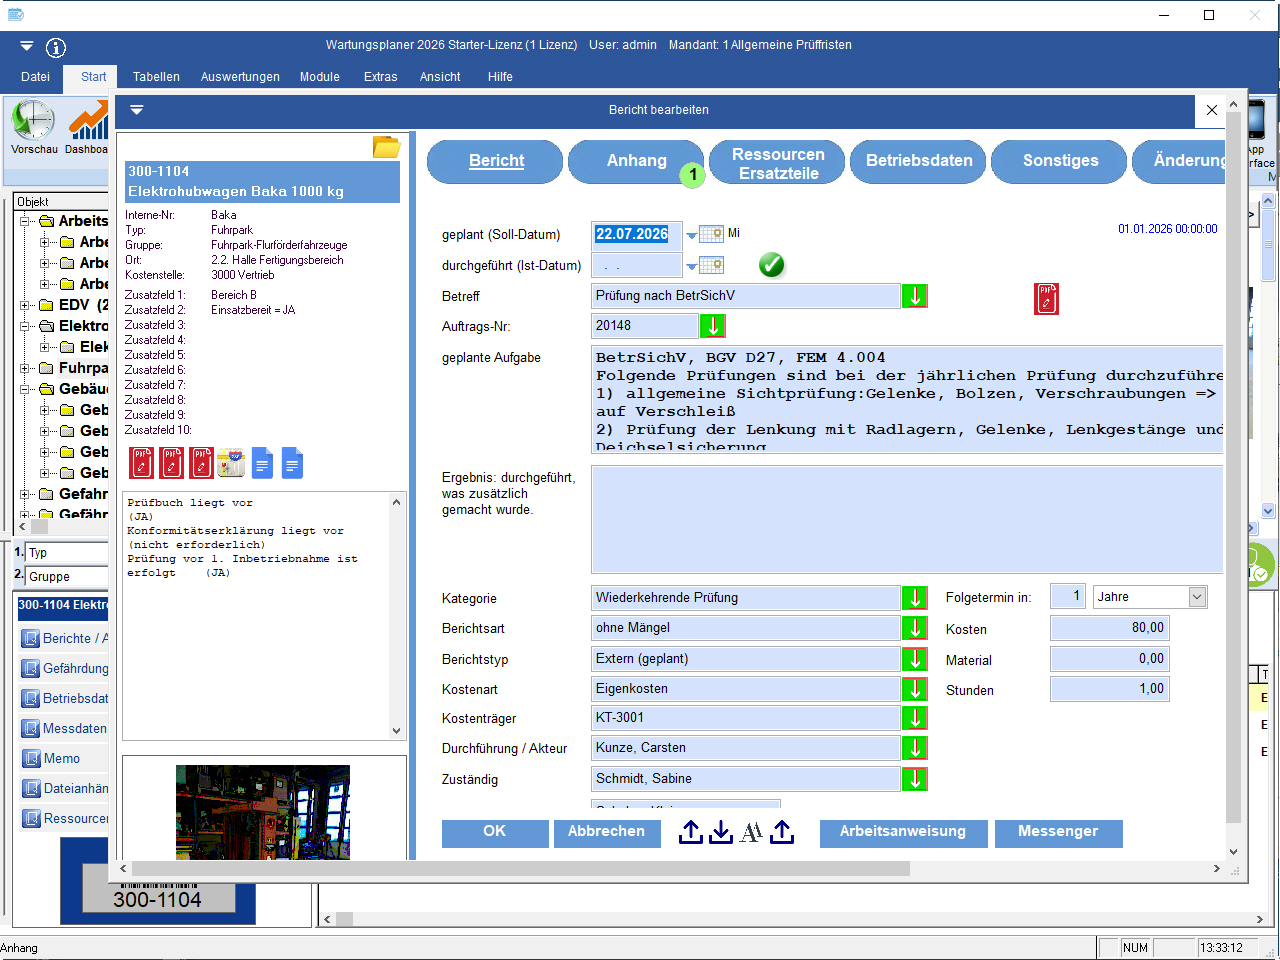This screenshot has height=960, width=1280.
Task: Click the green arrow next to Auftrags-Nr
Action: pos(712,326)
